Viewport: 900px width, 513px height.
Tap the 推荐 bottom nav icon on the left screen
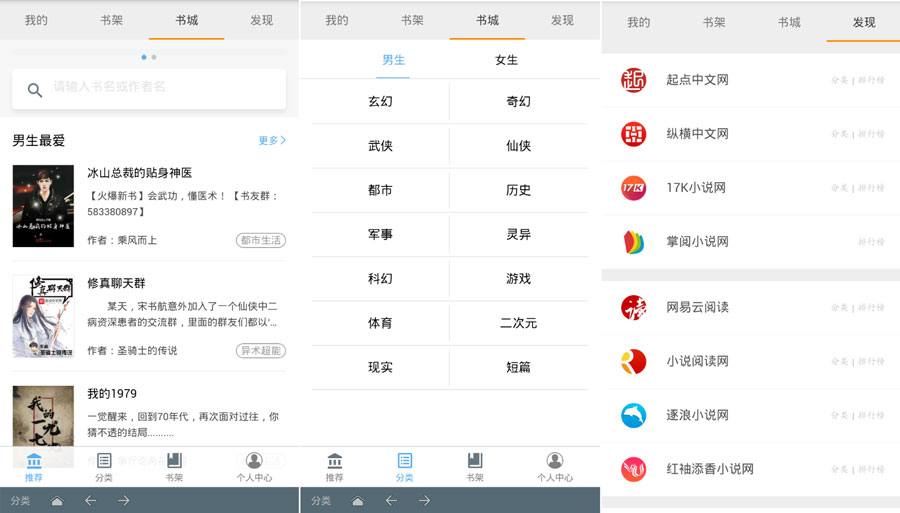[x=34, y=460]
